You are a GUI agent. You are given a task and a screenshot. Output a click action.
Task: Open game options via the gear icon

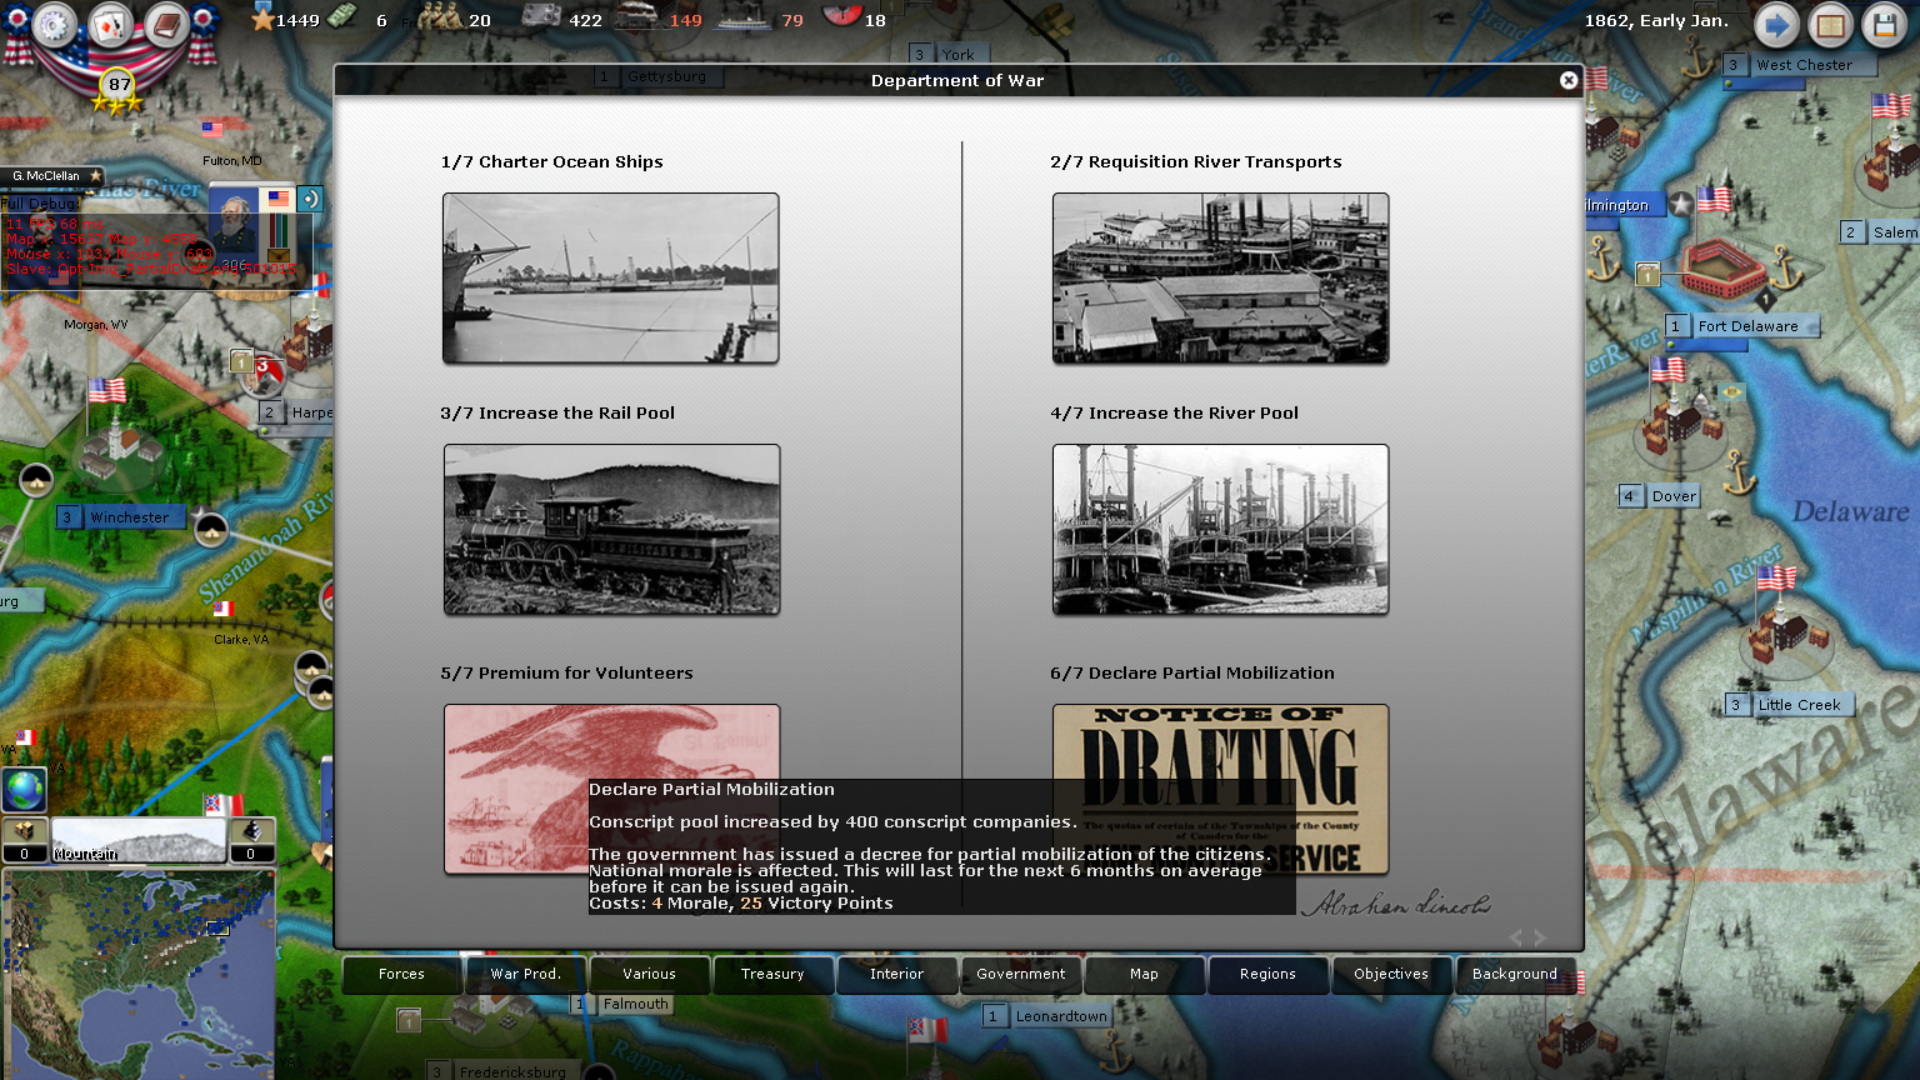[x=54, y=24]
